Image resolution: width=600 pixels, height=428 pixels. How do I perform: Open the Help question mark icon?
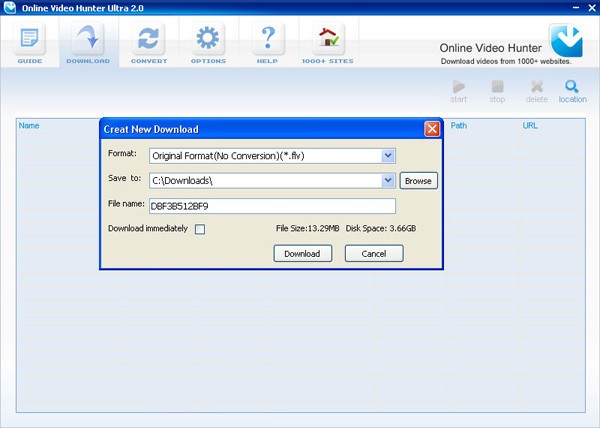tap(268, 39)
